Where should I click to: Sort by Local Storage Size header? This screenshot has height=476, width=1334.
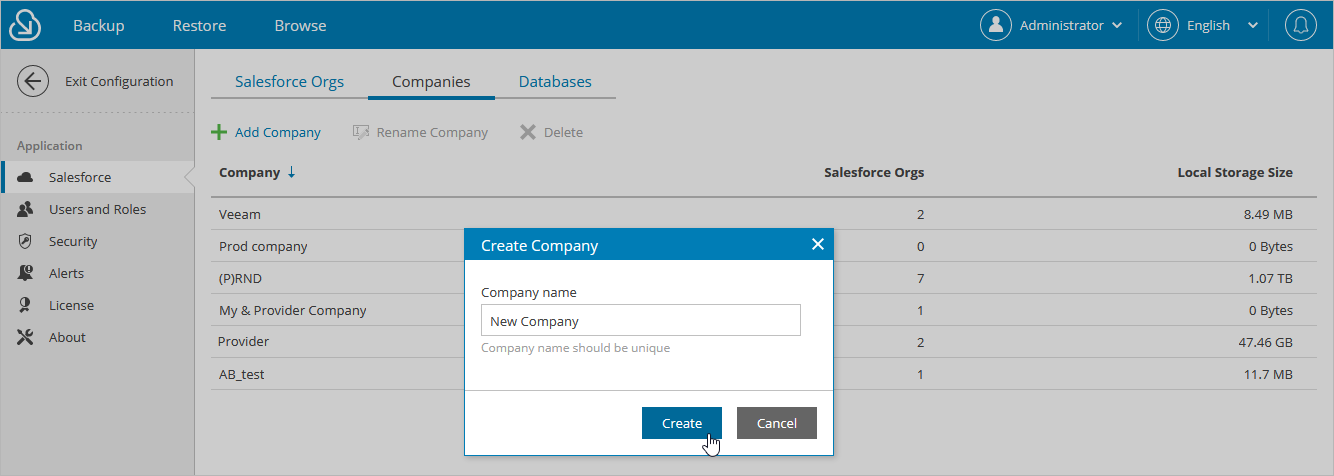tap(1235, 172)
